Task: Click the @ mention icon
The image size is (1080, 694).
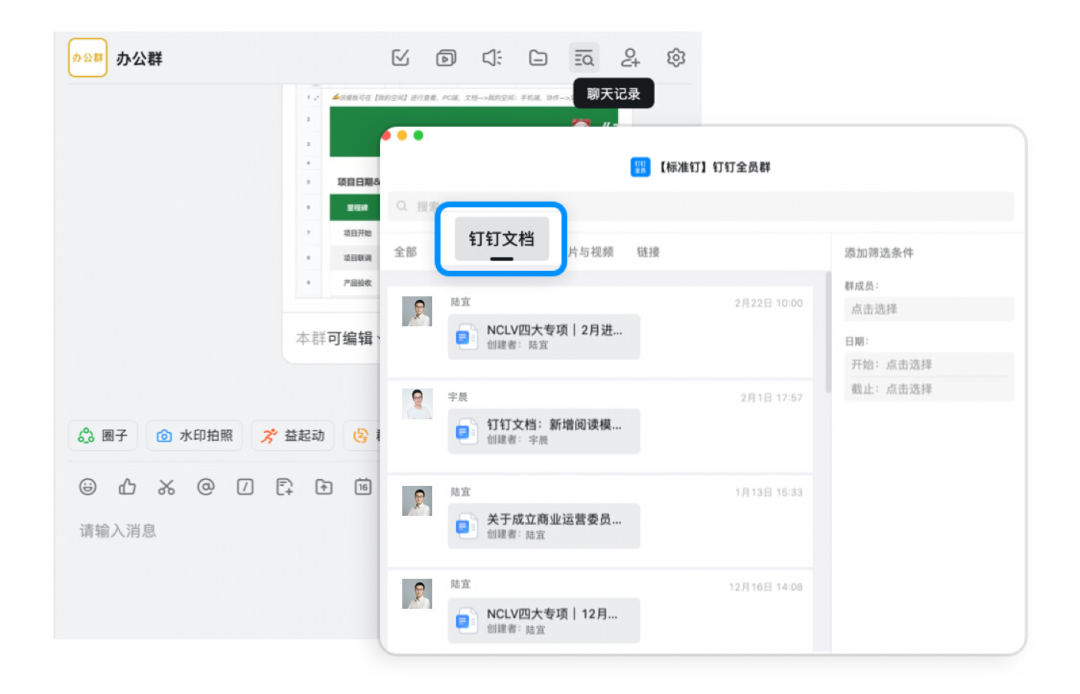Action: [x=205, y=487]
